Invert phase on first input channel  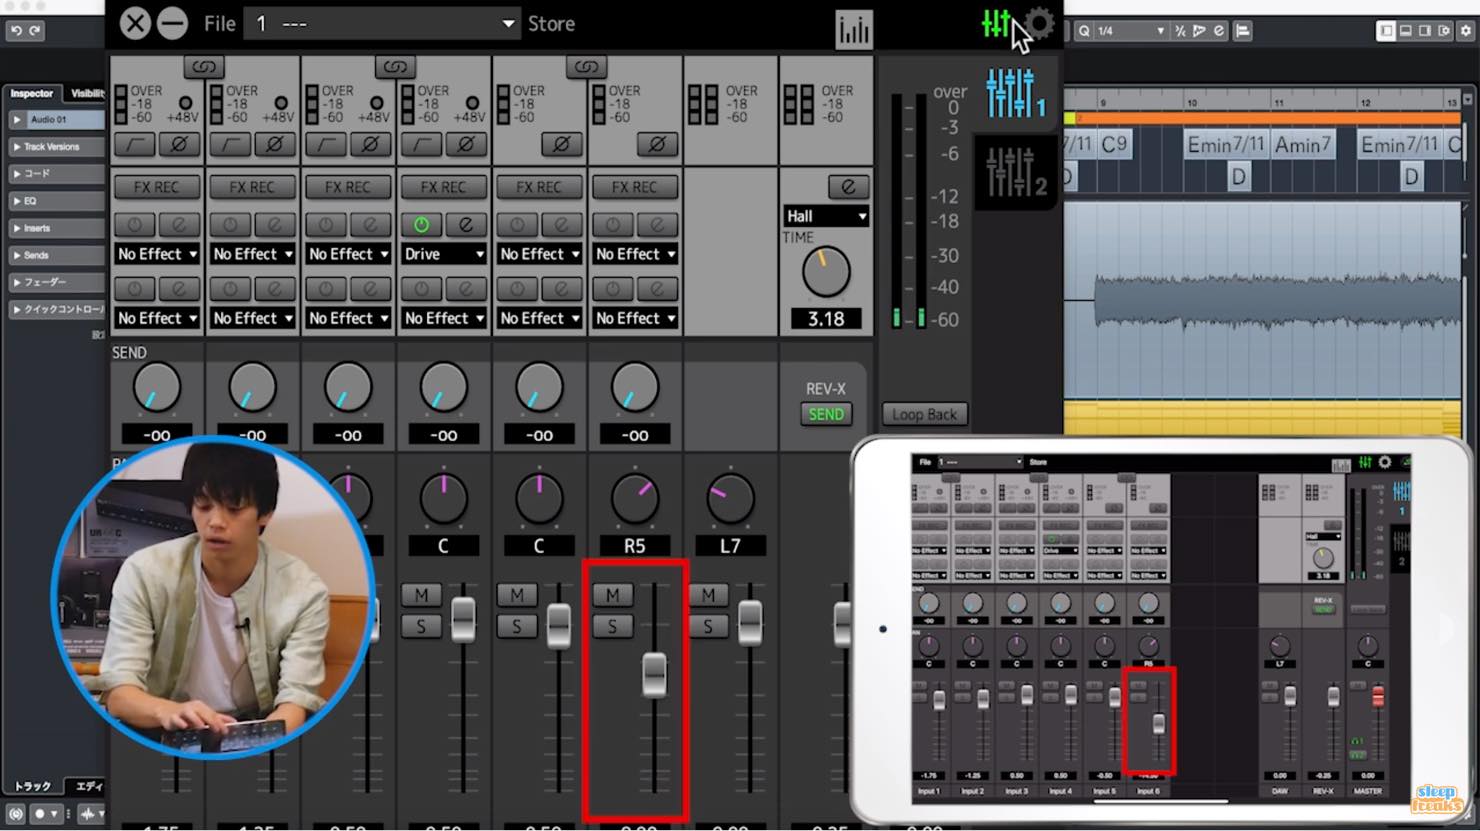(x=179, y=145)
